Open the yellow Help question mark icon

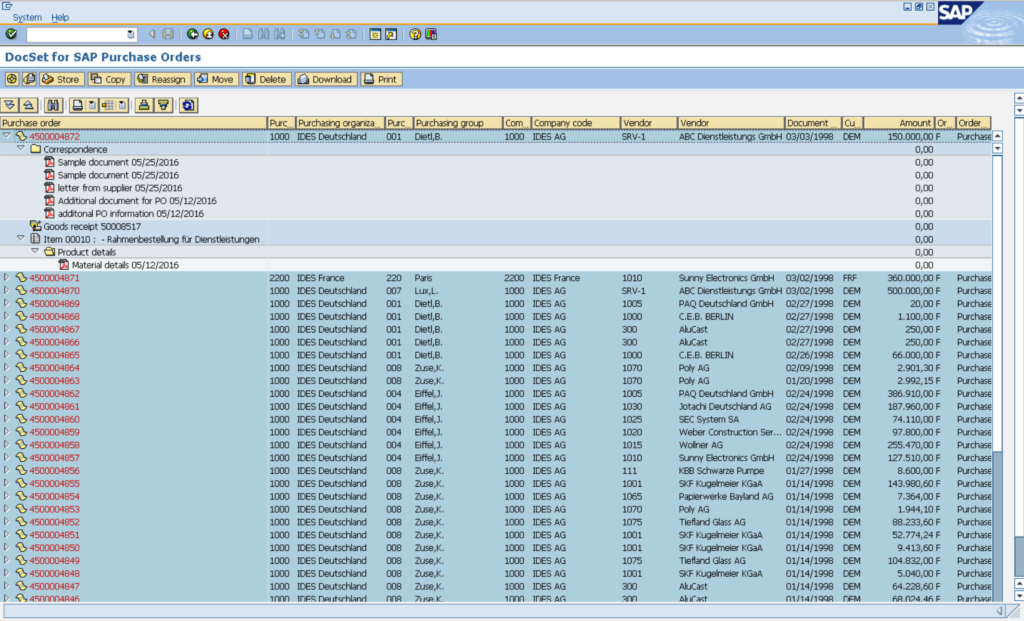[415, 34]
